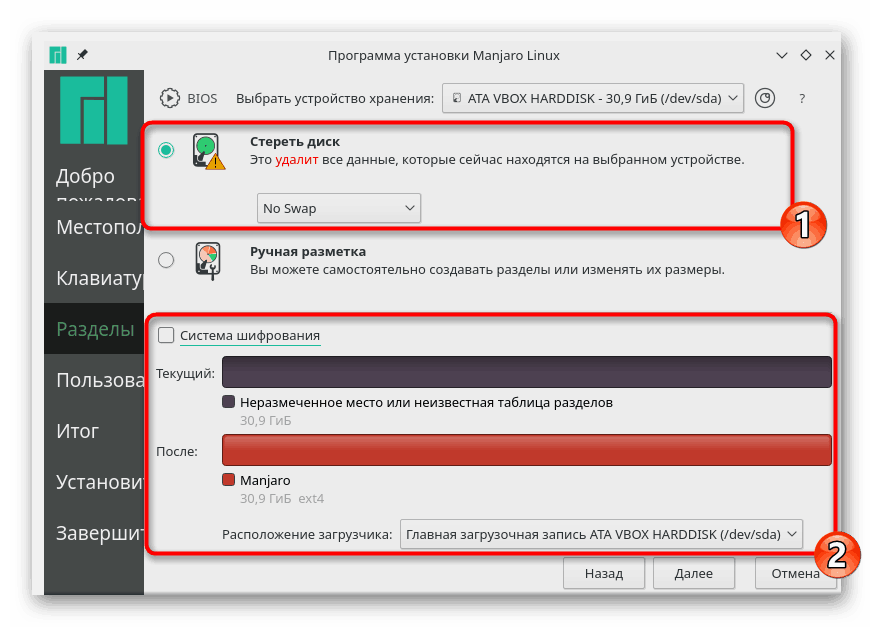The image size is (873, 627).
Task: Open the users step in sidebar
Action: coord(94,380)
